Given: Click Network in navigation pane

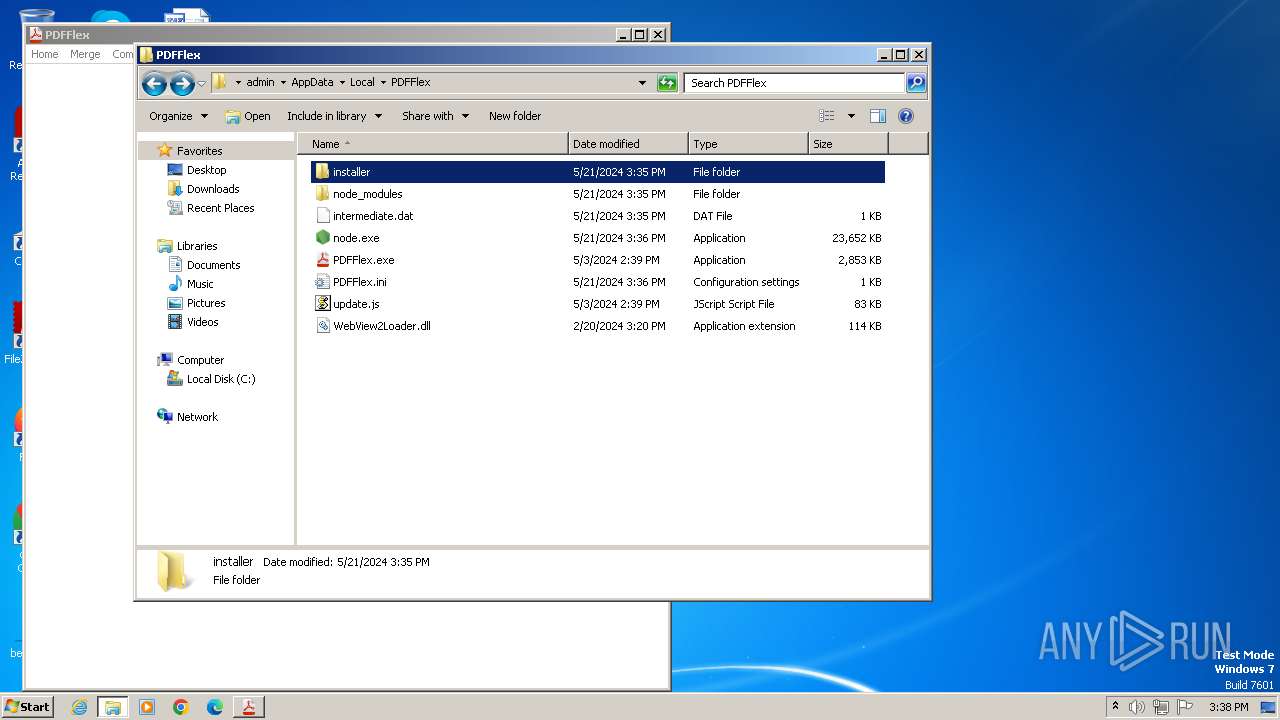Looking at the screenshot, I should tap(197, 417).
